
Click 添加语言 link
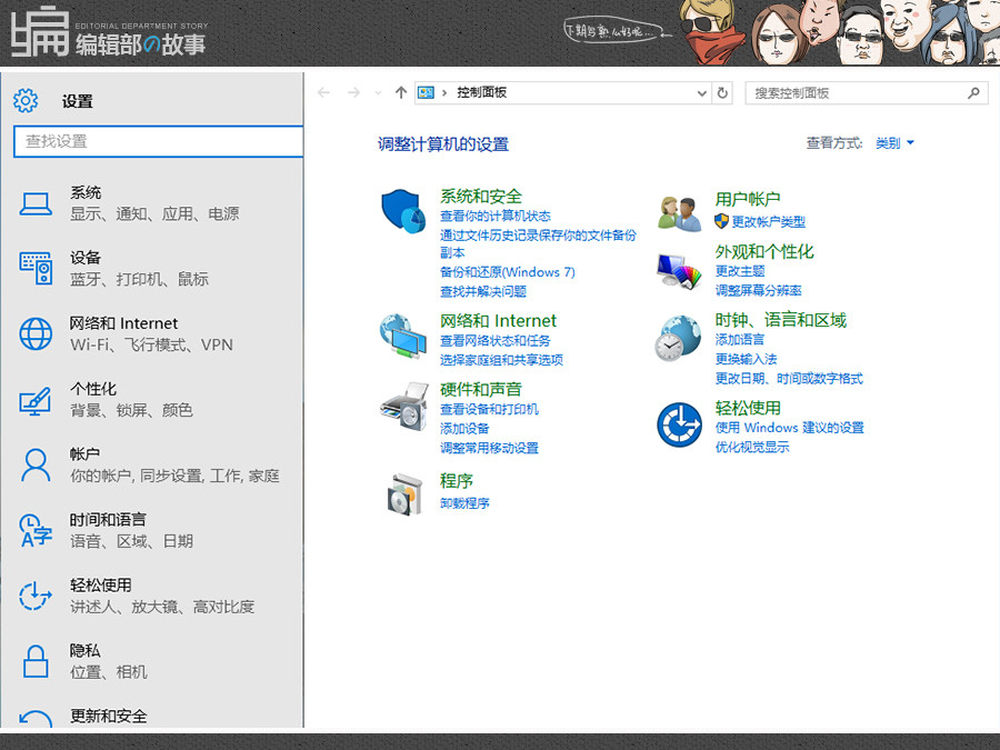pyautogui.click(x=740, y=339)
